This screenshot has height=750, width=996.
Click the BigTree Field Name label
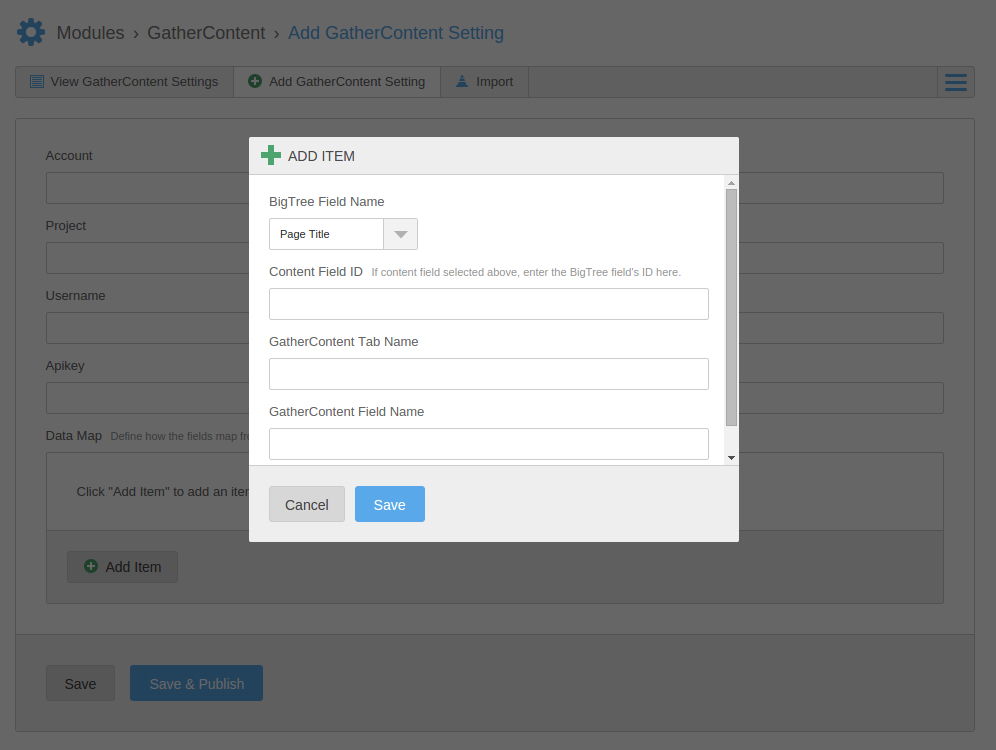326,201
